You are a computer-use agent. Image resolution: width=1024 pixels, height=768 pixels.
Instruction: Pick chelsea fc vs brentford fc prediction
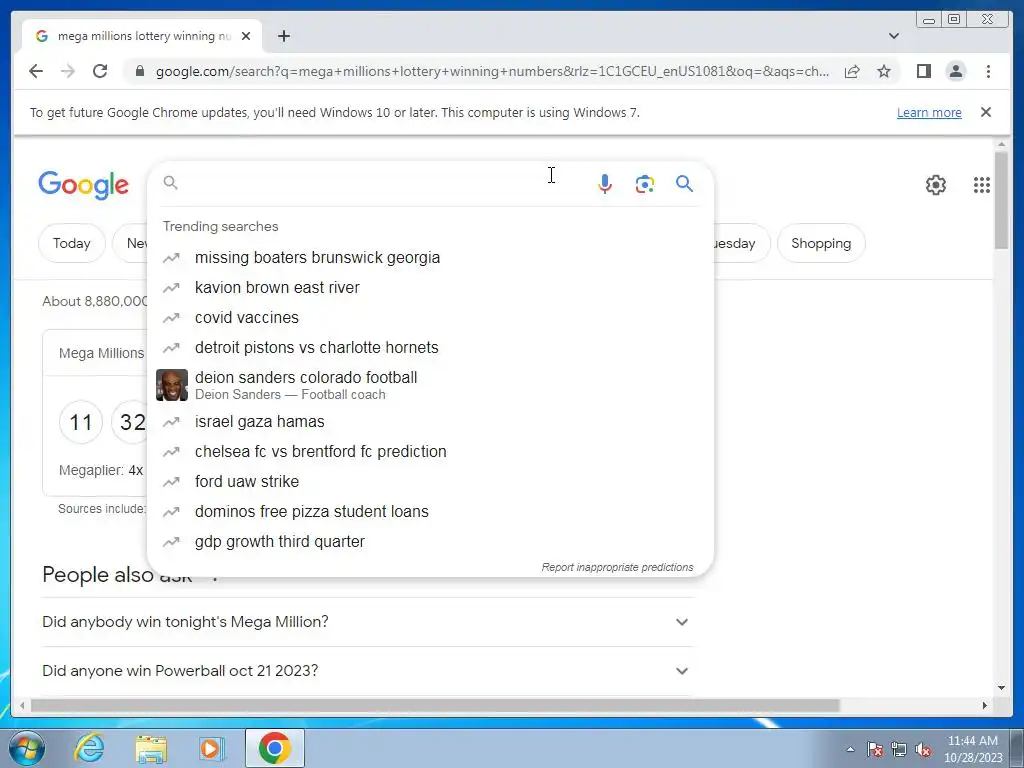click(x=431, y=451)
